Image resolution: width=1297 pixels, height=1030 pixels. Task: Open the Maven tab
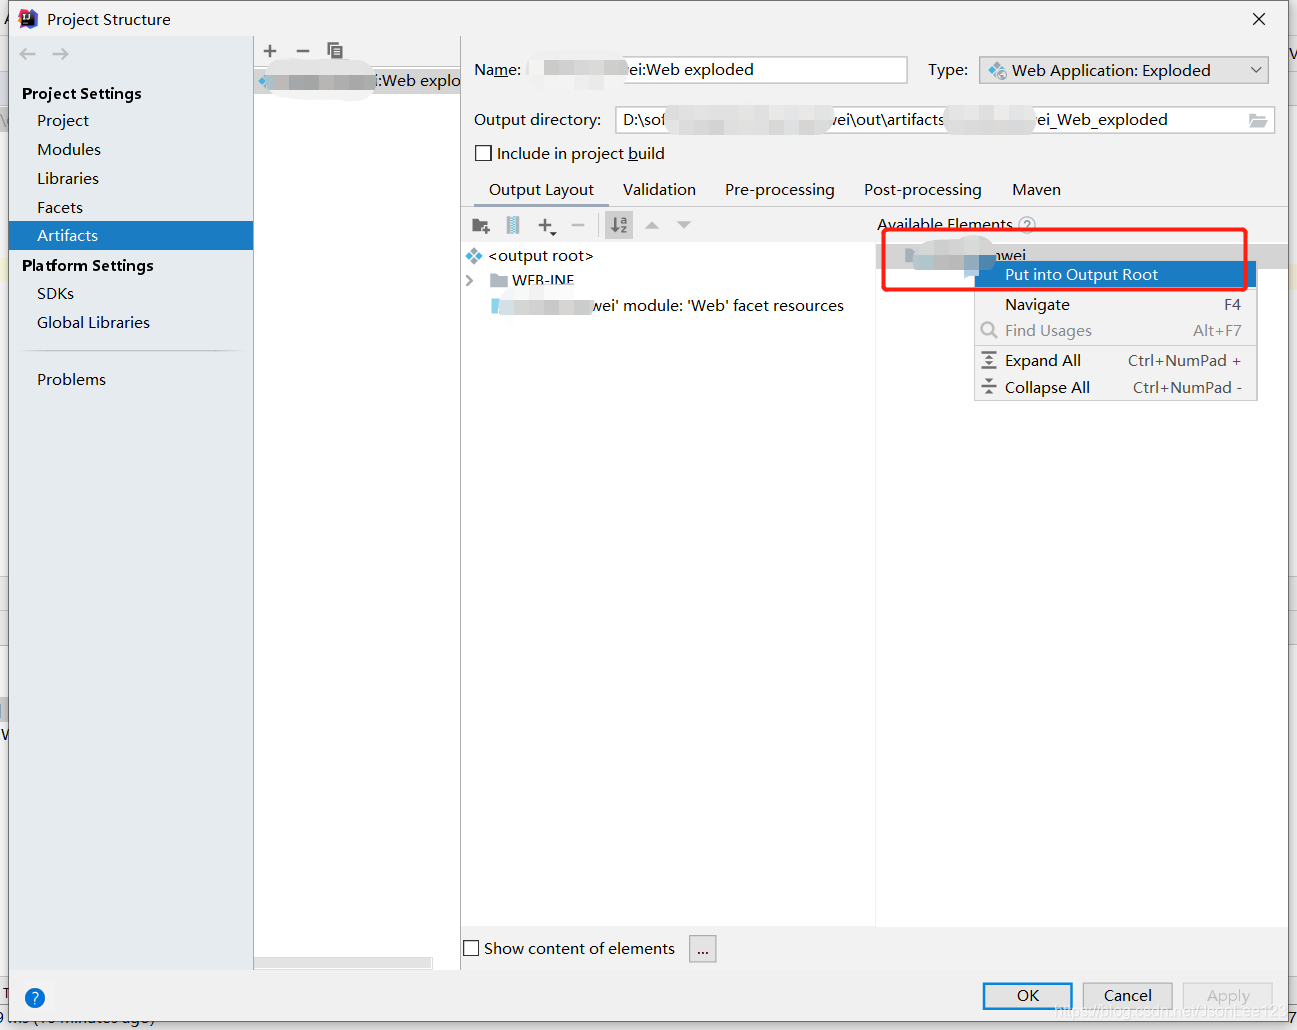coord(1036,190)
